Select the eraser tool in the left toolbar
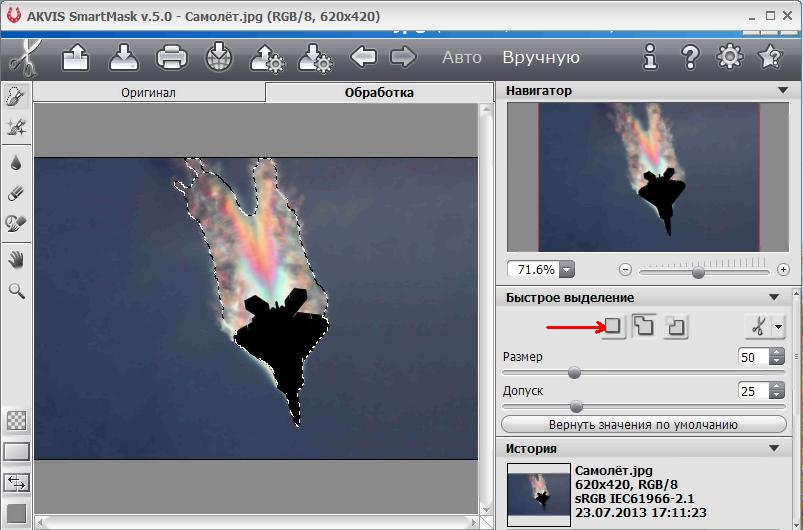 16,193
